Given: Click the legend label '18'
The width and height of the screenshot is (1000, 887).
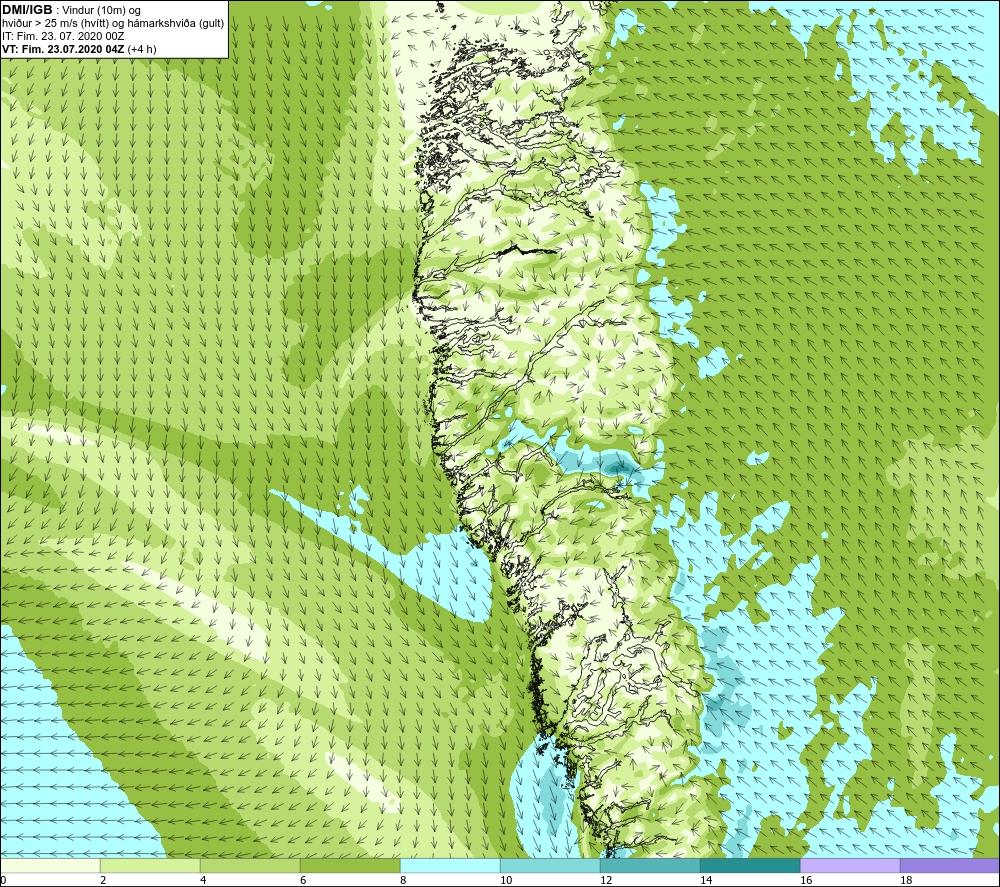Looking at the screenshot, I should click(x=906, y=880).
